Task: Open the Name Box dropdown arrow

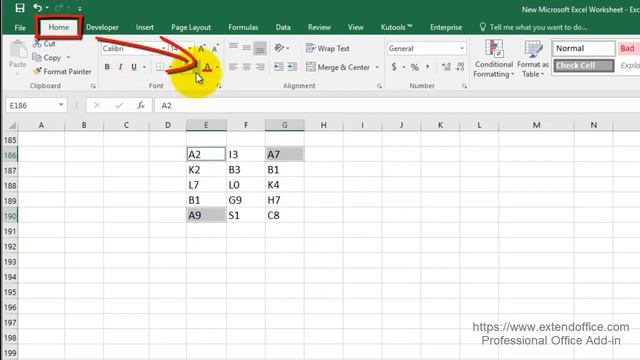Action: (x=61, y=105)
